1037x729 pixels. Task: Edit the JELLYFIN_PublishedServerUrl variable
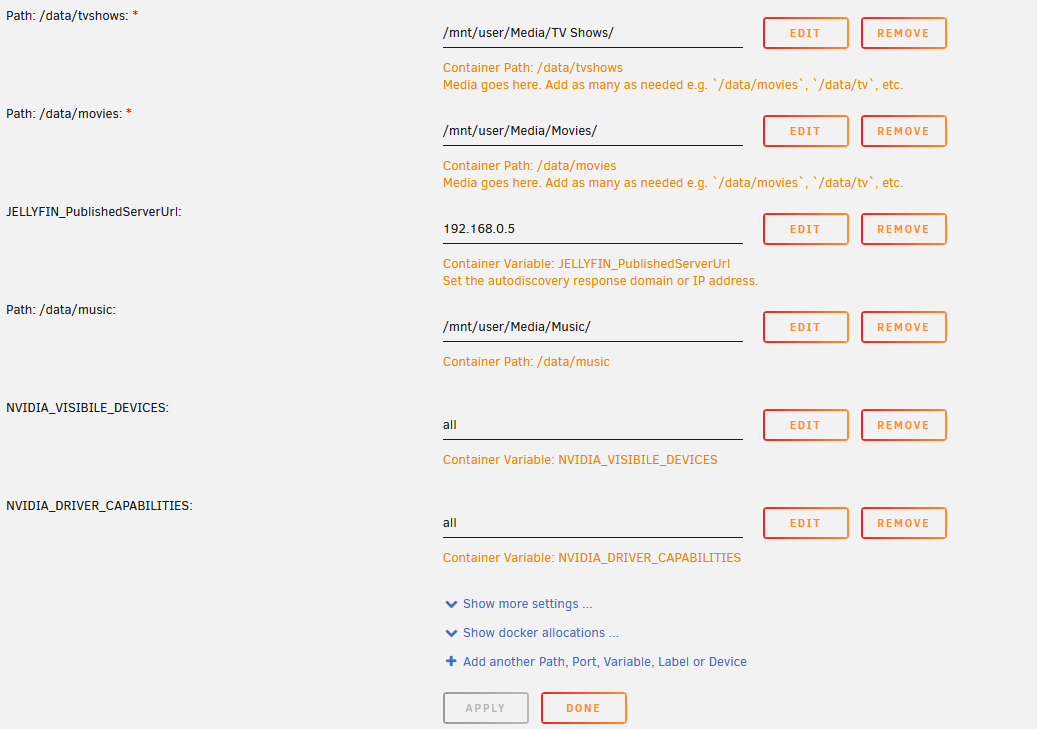(805, 229)
